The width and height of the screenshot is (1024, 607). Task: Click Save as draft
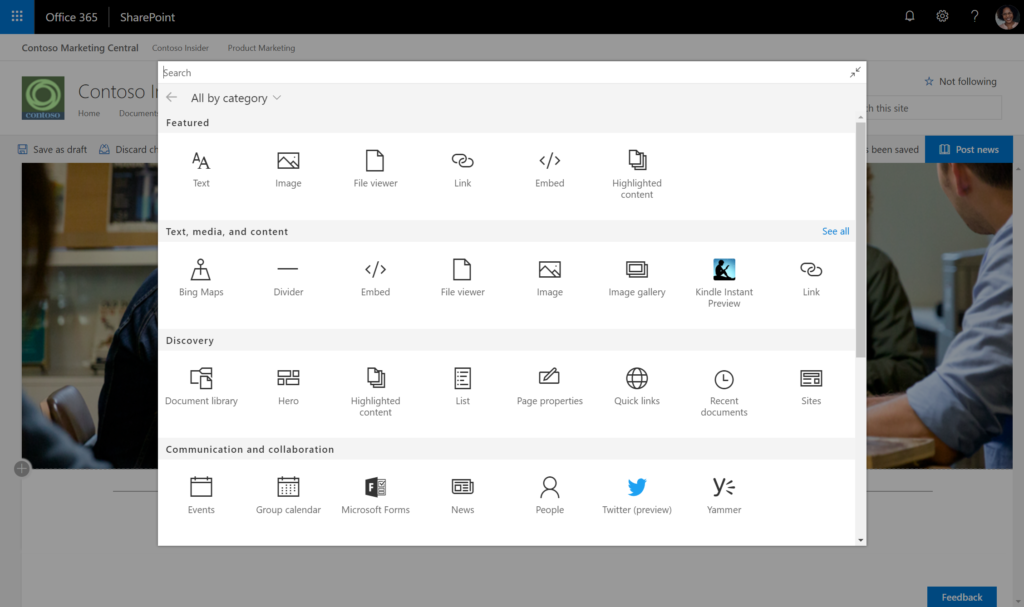[52, 149]
